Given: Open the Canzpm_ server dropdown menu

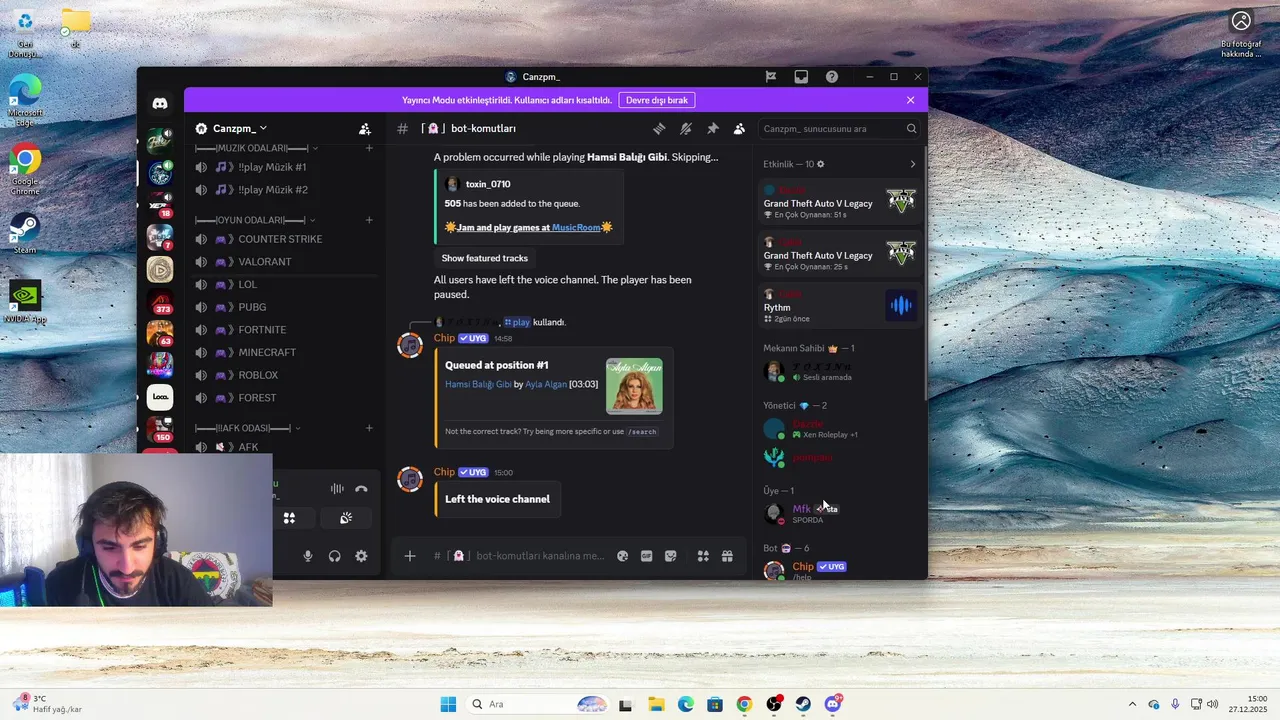Looking at the screenshot, I should [240, 129].
